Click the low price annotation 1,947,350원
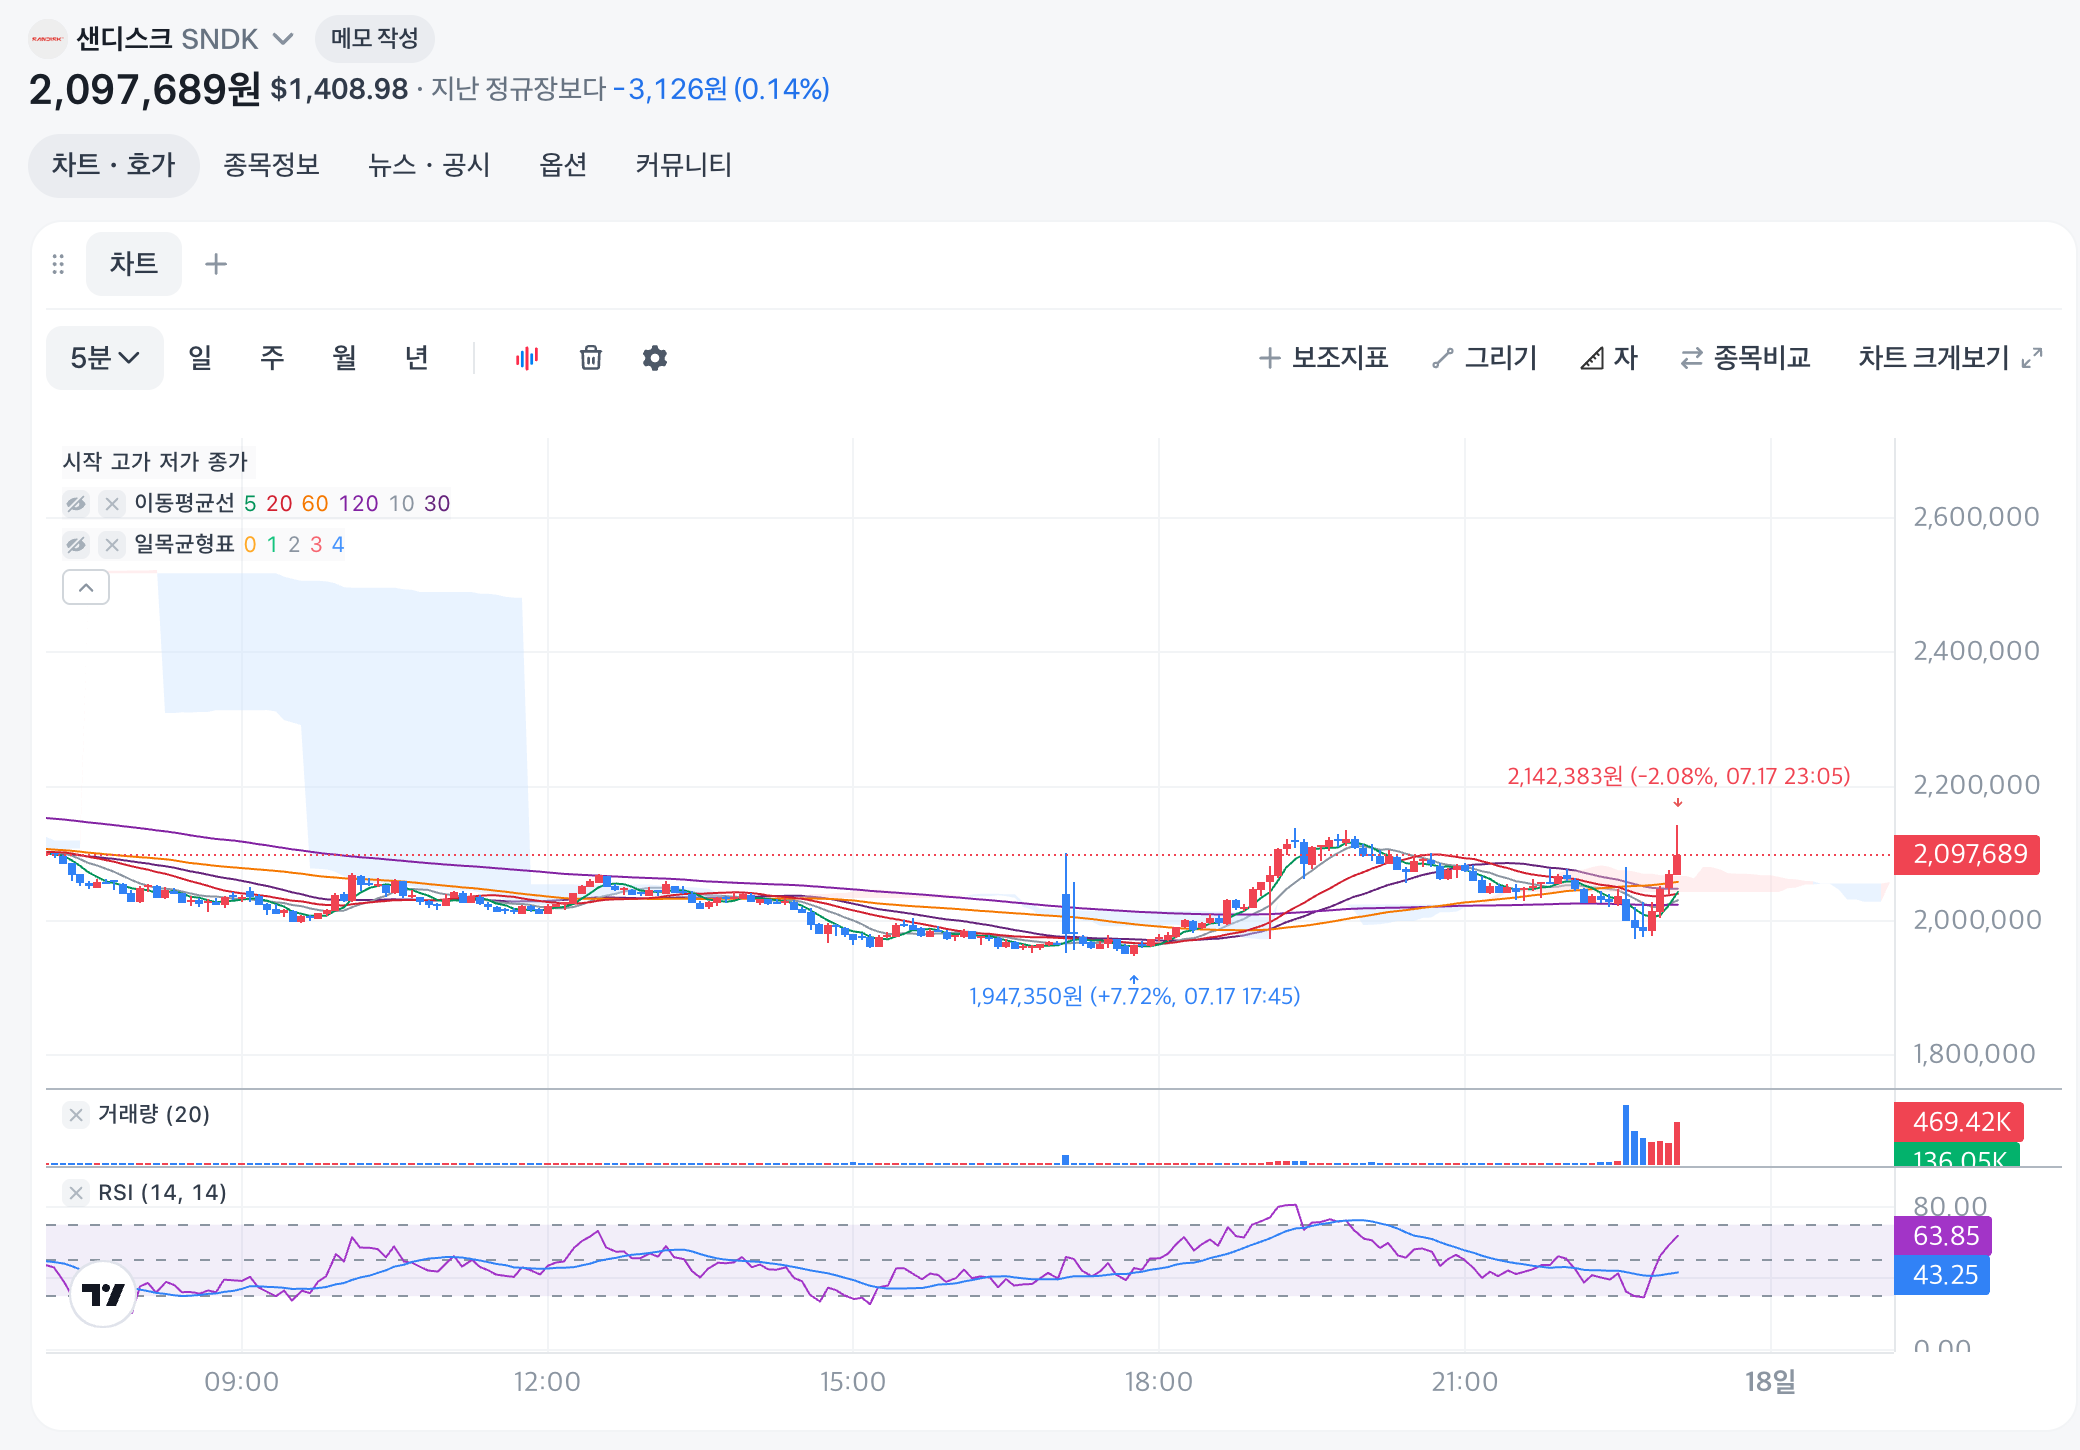The height and width of the screenshot is (1450, 2080). [1134, 996]
